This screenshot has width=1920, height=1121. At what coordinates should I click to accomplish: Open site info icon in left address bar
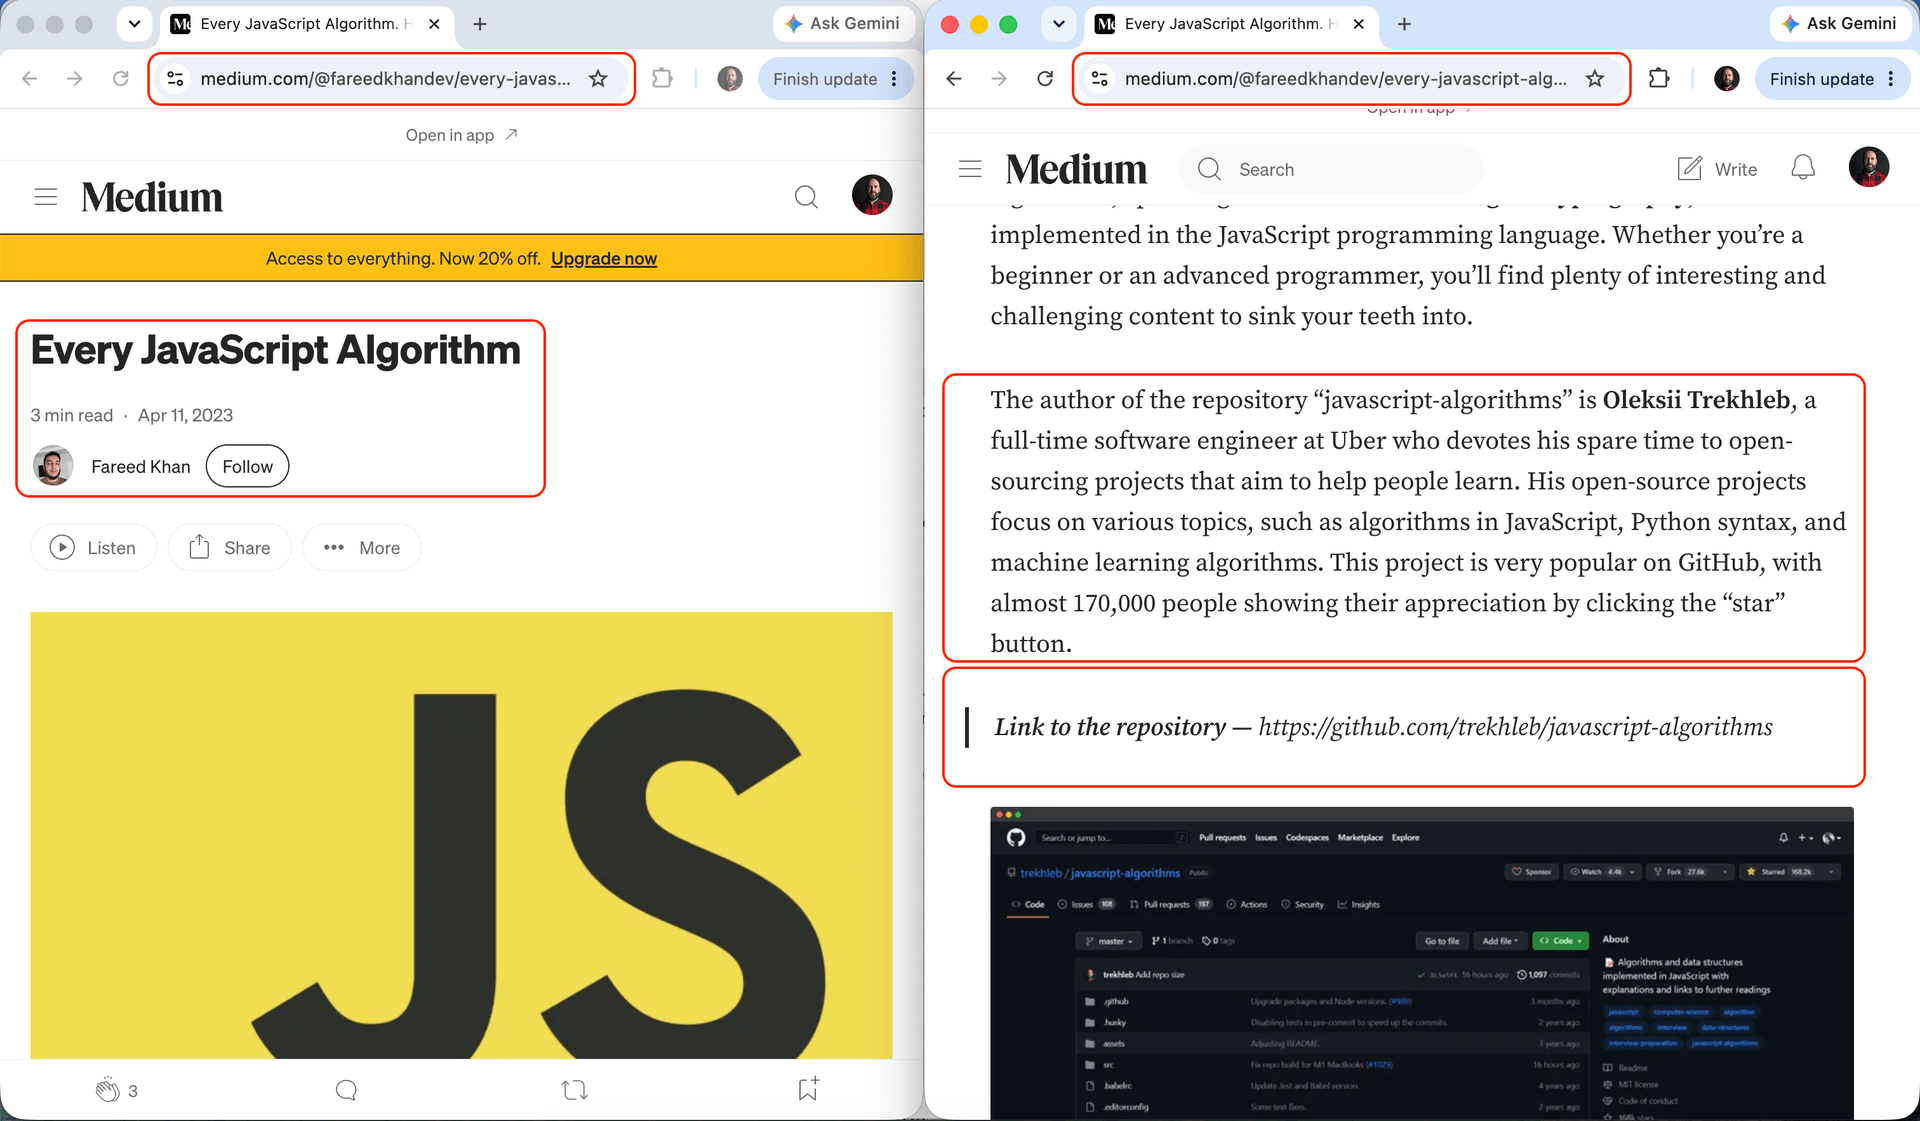[175, 79]
